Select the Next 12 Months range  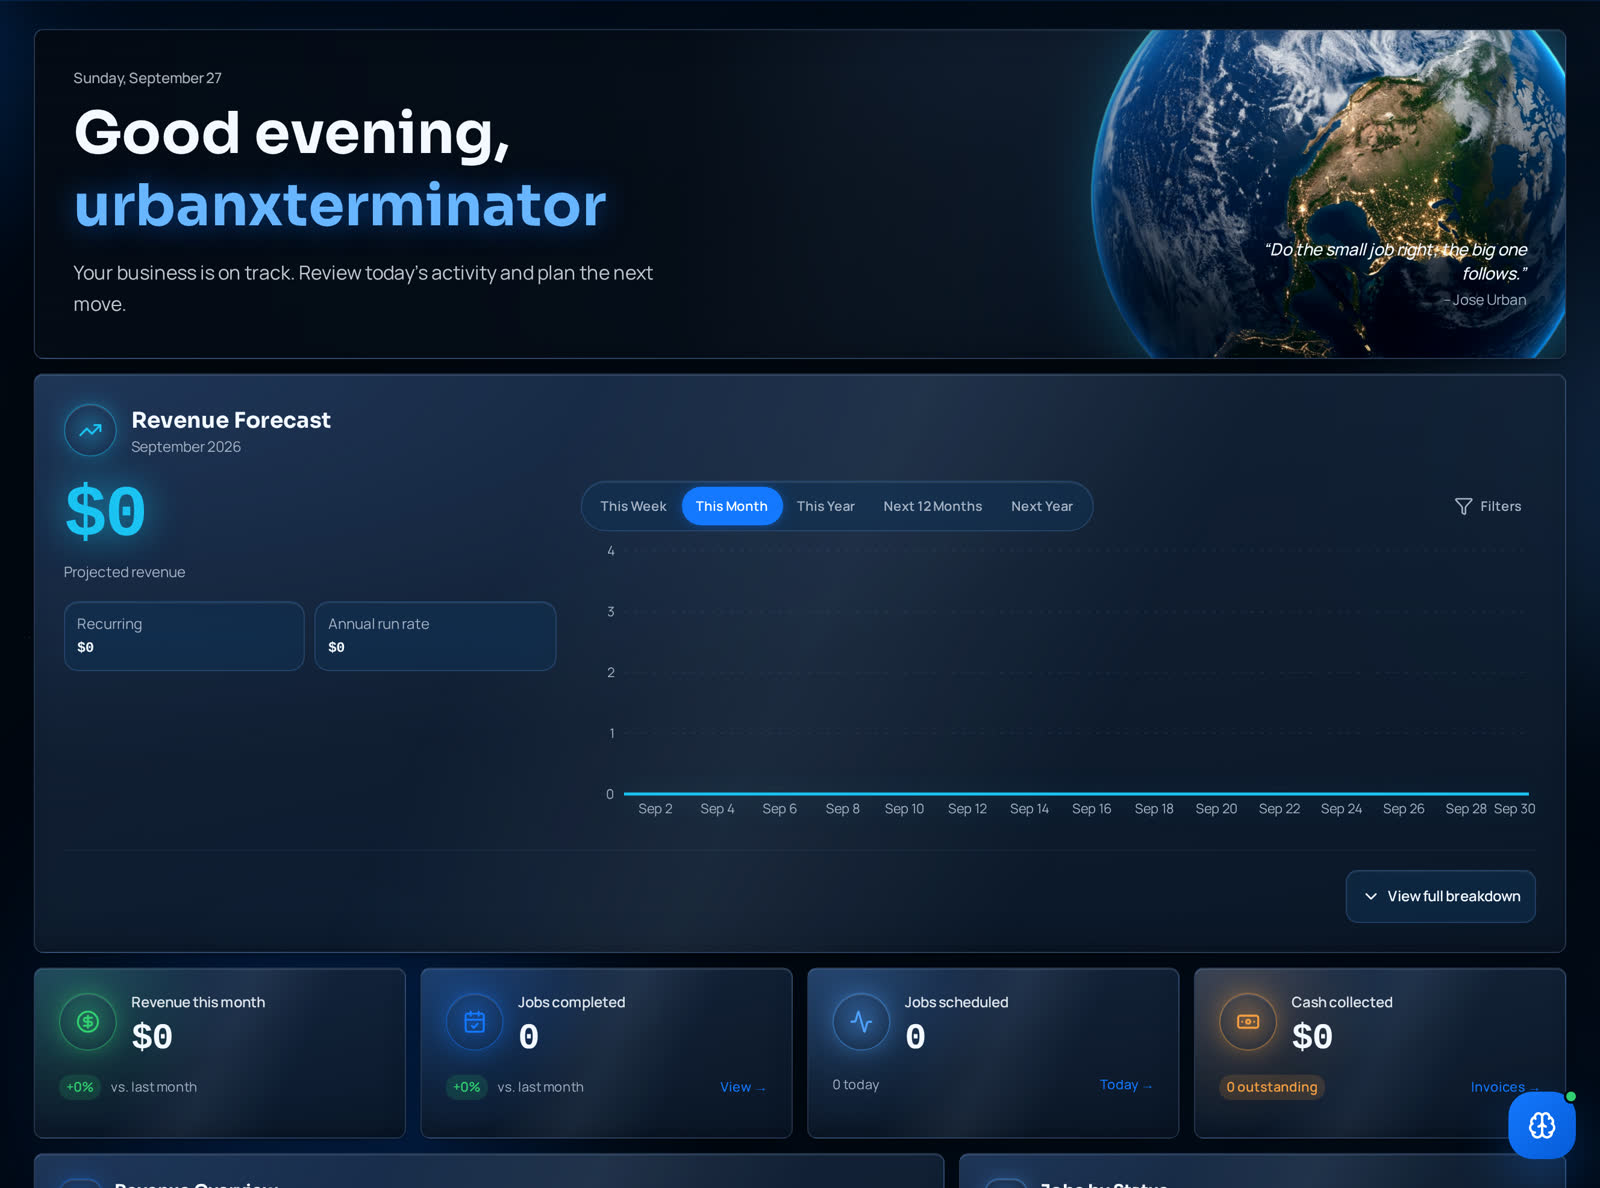click(x=933, y=506)
